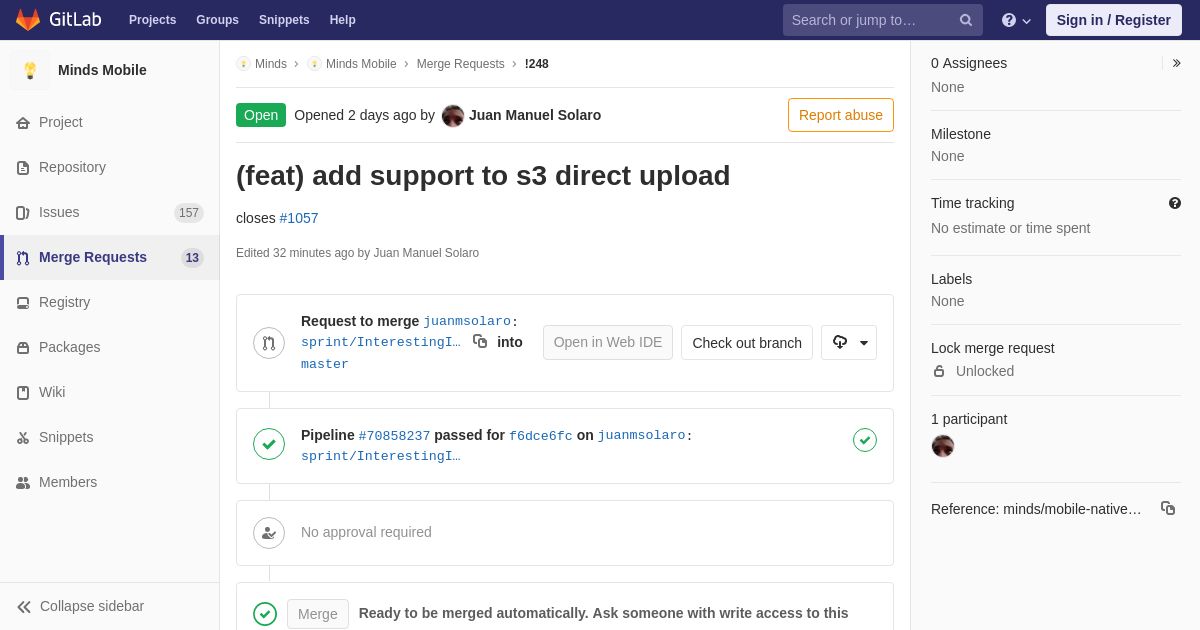Screen dimensions: 1200x630
Task: Click the ready to merge check icon
Action: tap(265, 614)
